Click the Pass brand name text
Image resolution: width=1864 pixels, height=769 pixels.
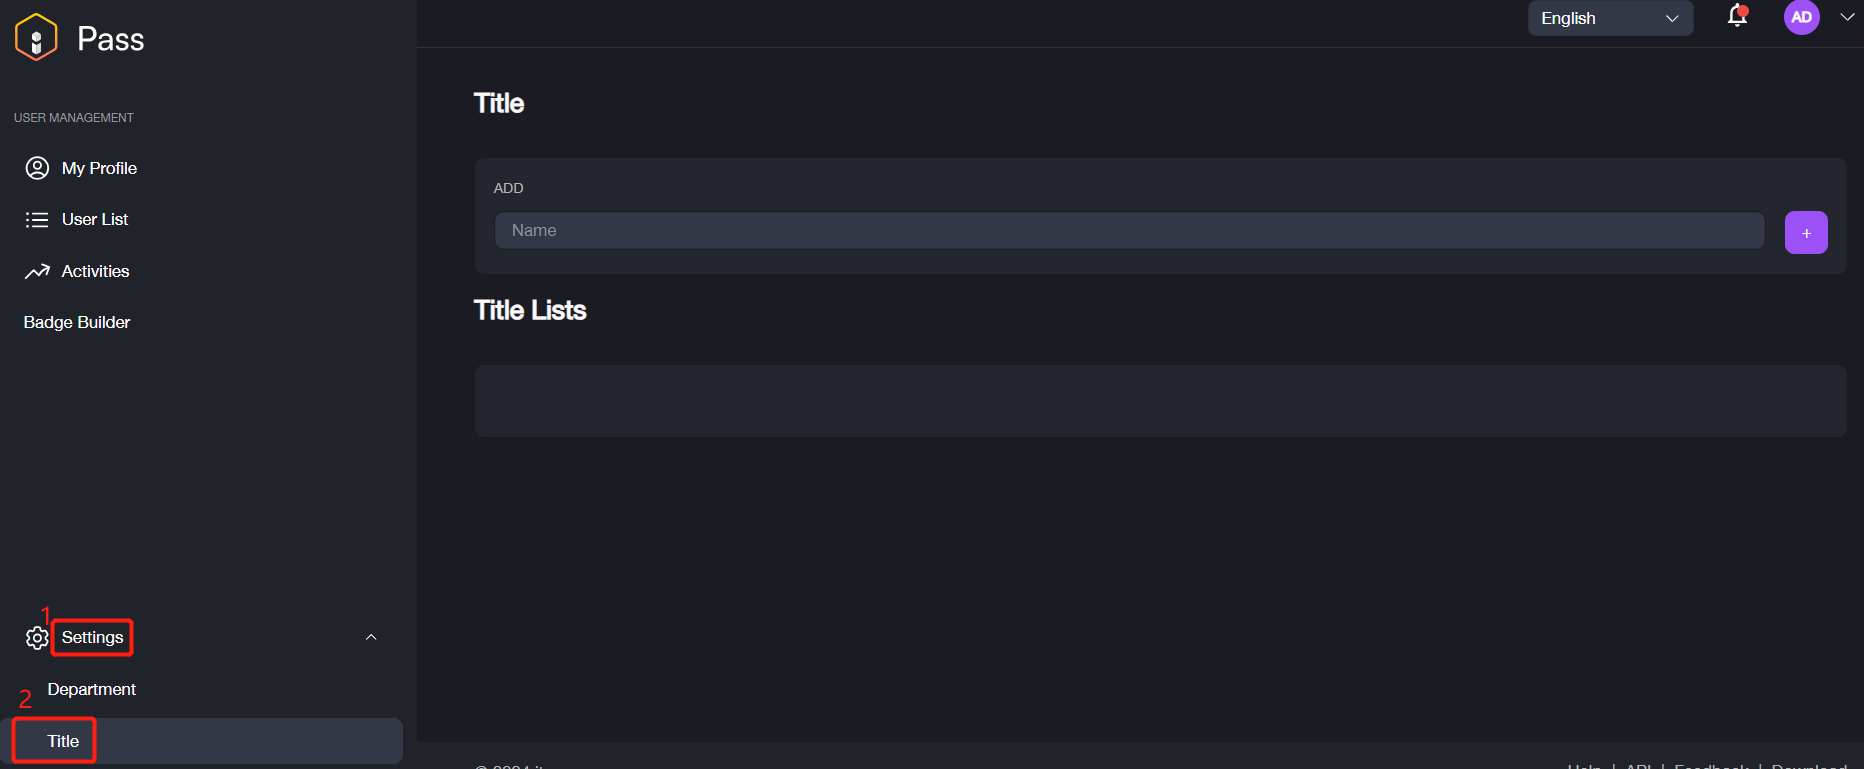(111, 39)
